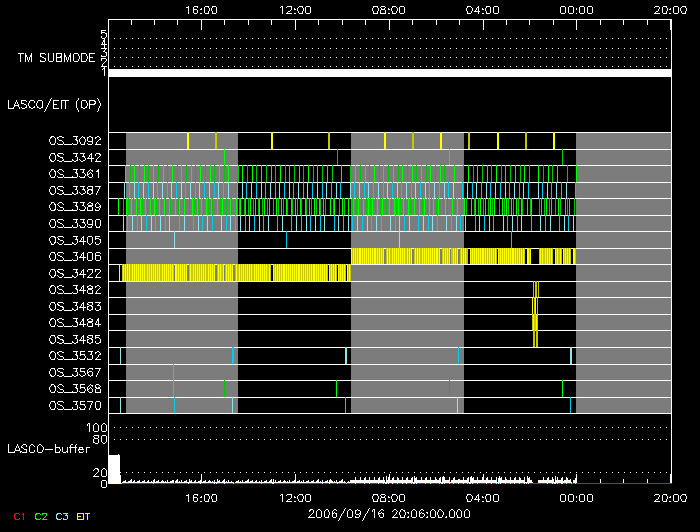Click the C1 legend label
Viewport: 700px width, 532px height.
pyautogui.click(x=18, y=515)
